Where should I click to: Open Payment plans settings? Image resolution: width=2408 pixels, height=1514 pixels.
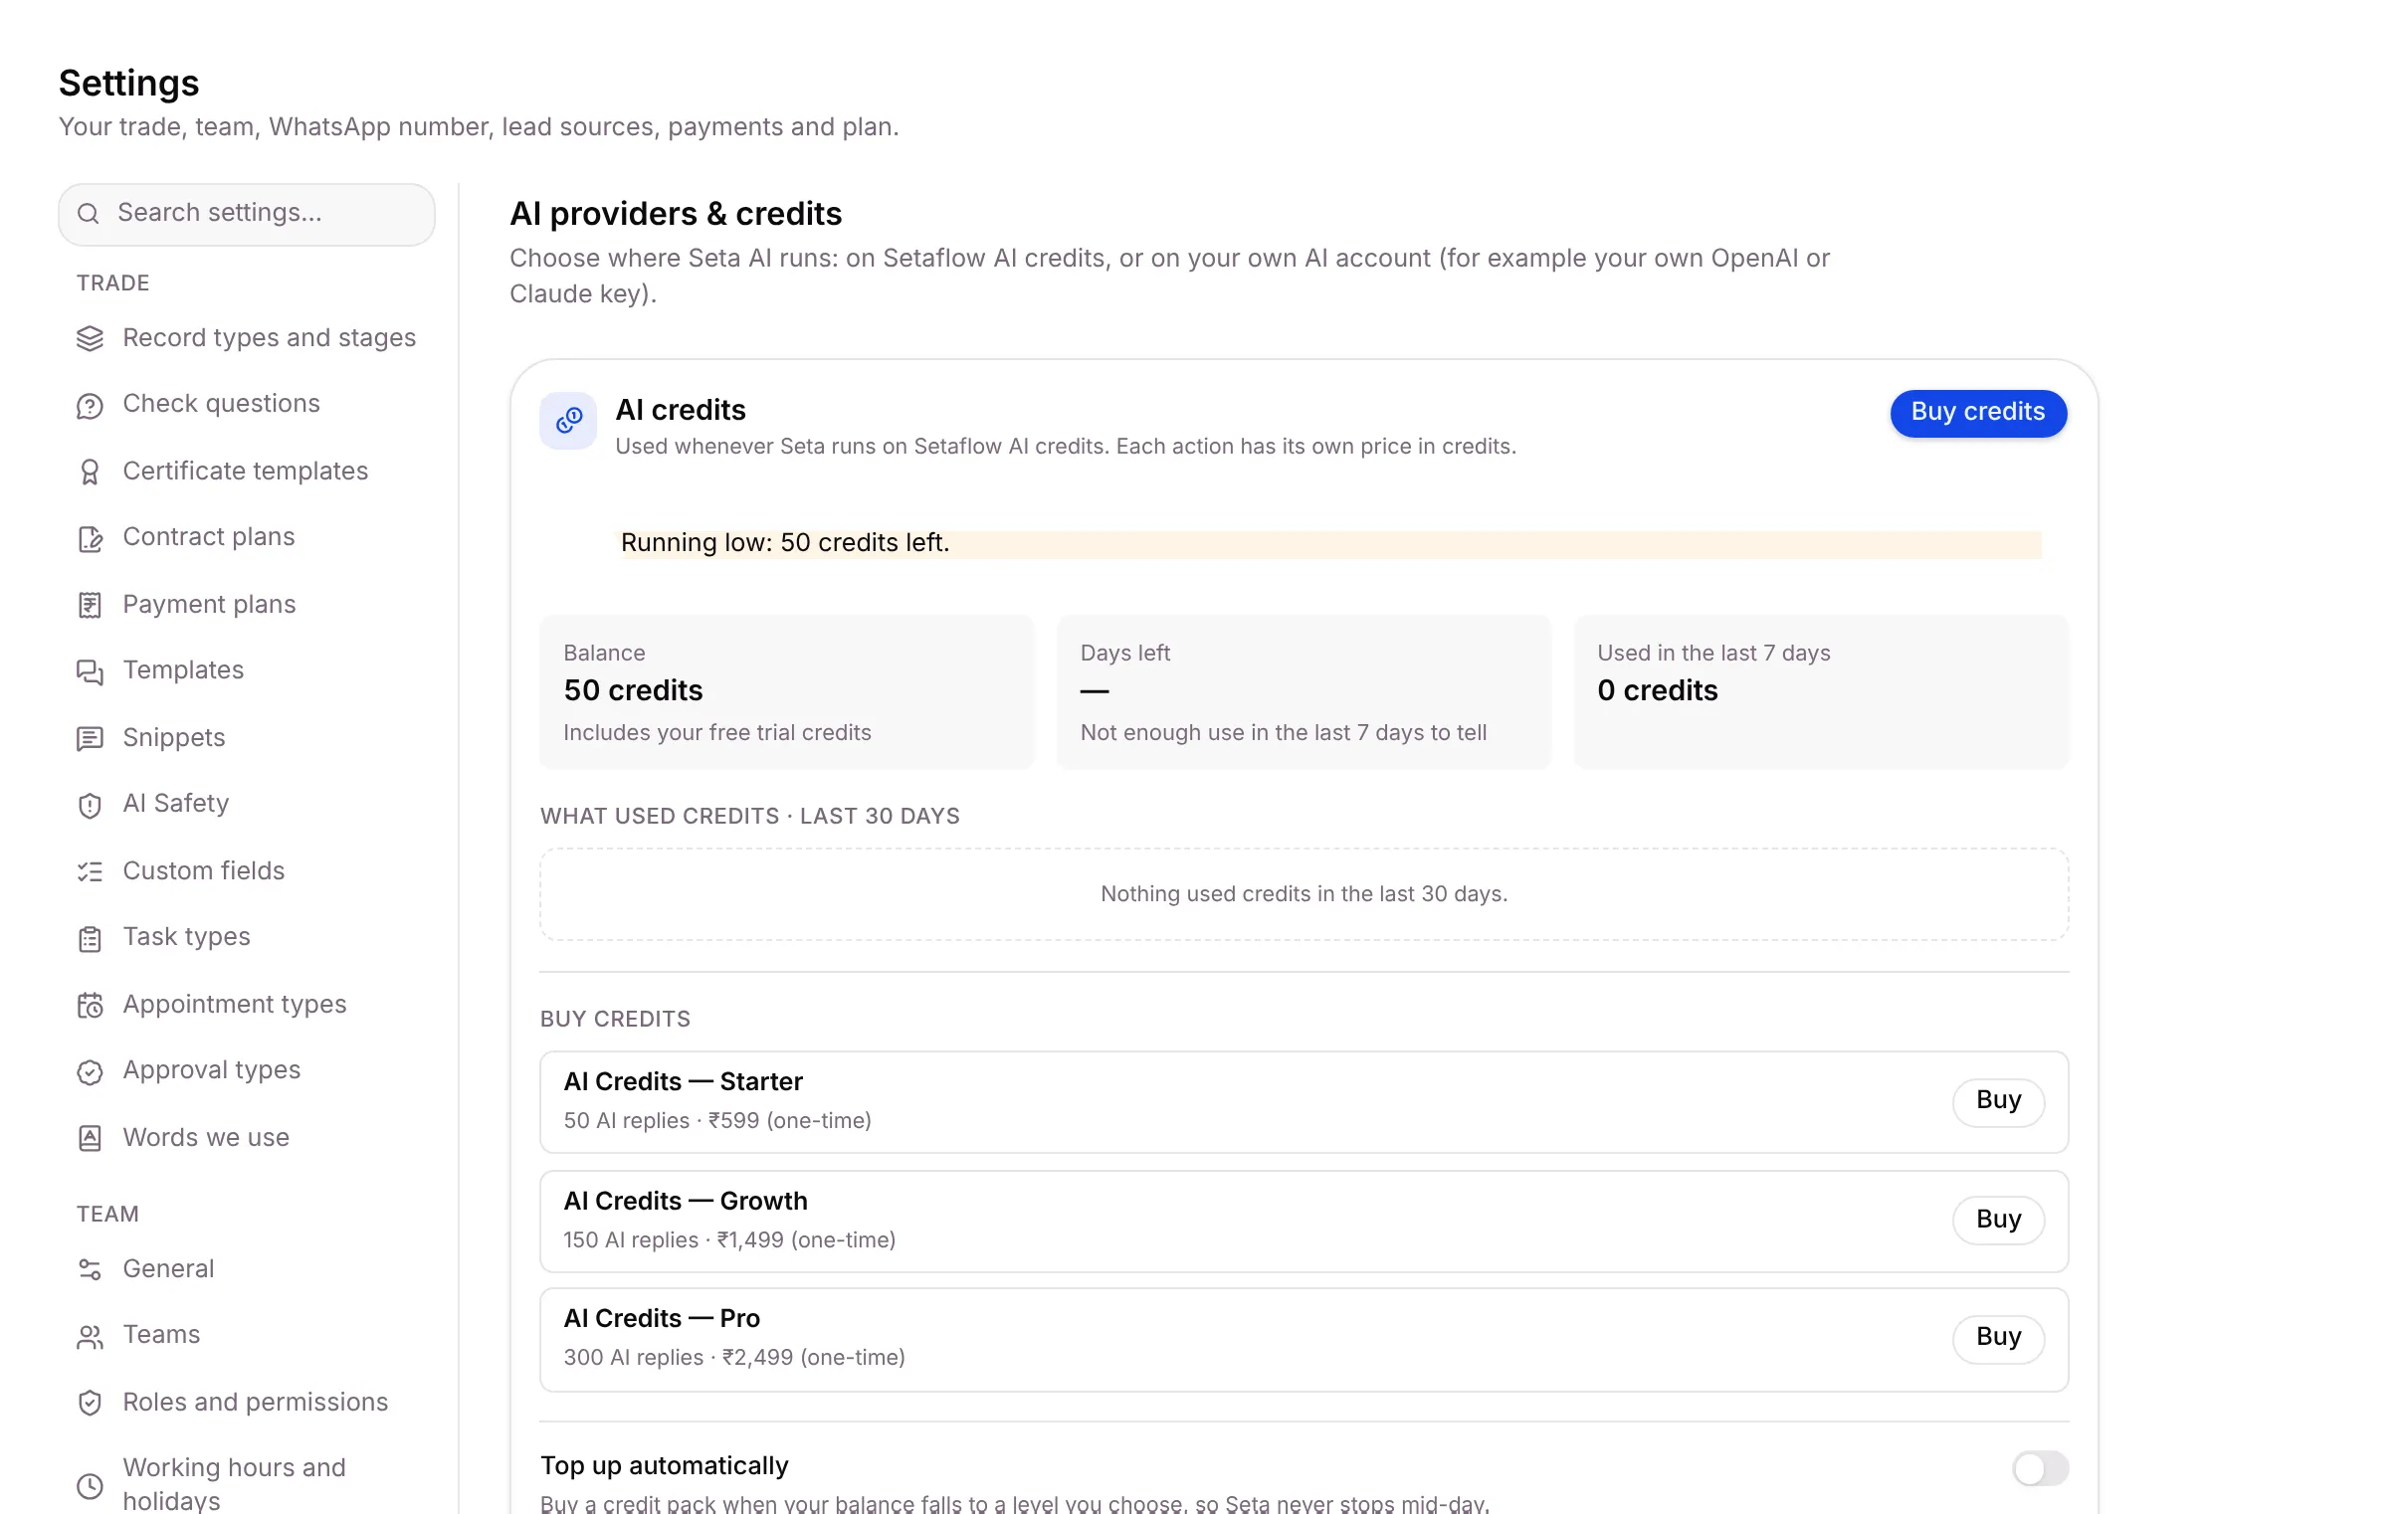(247, 604)
